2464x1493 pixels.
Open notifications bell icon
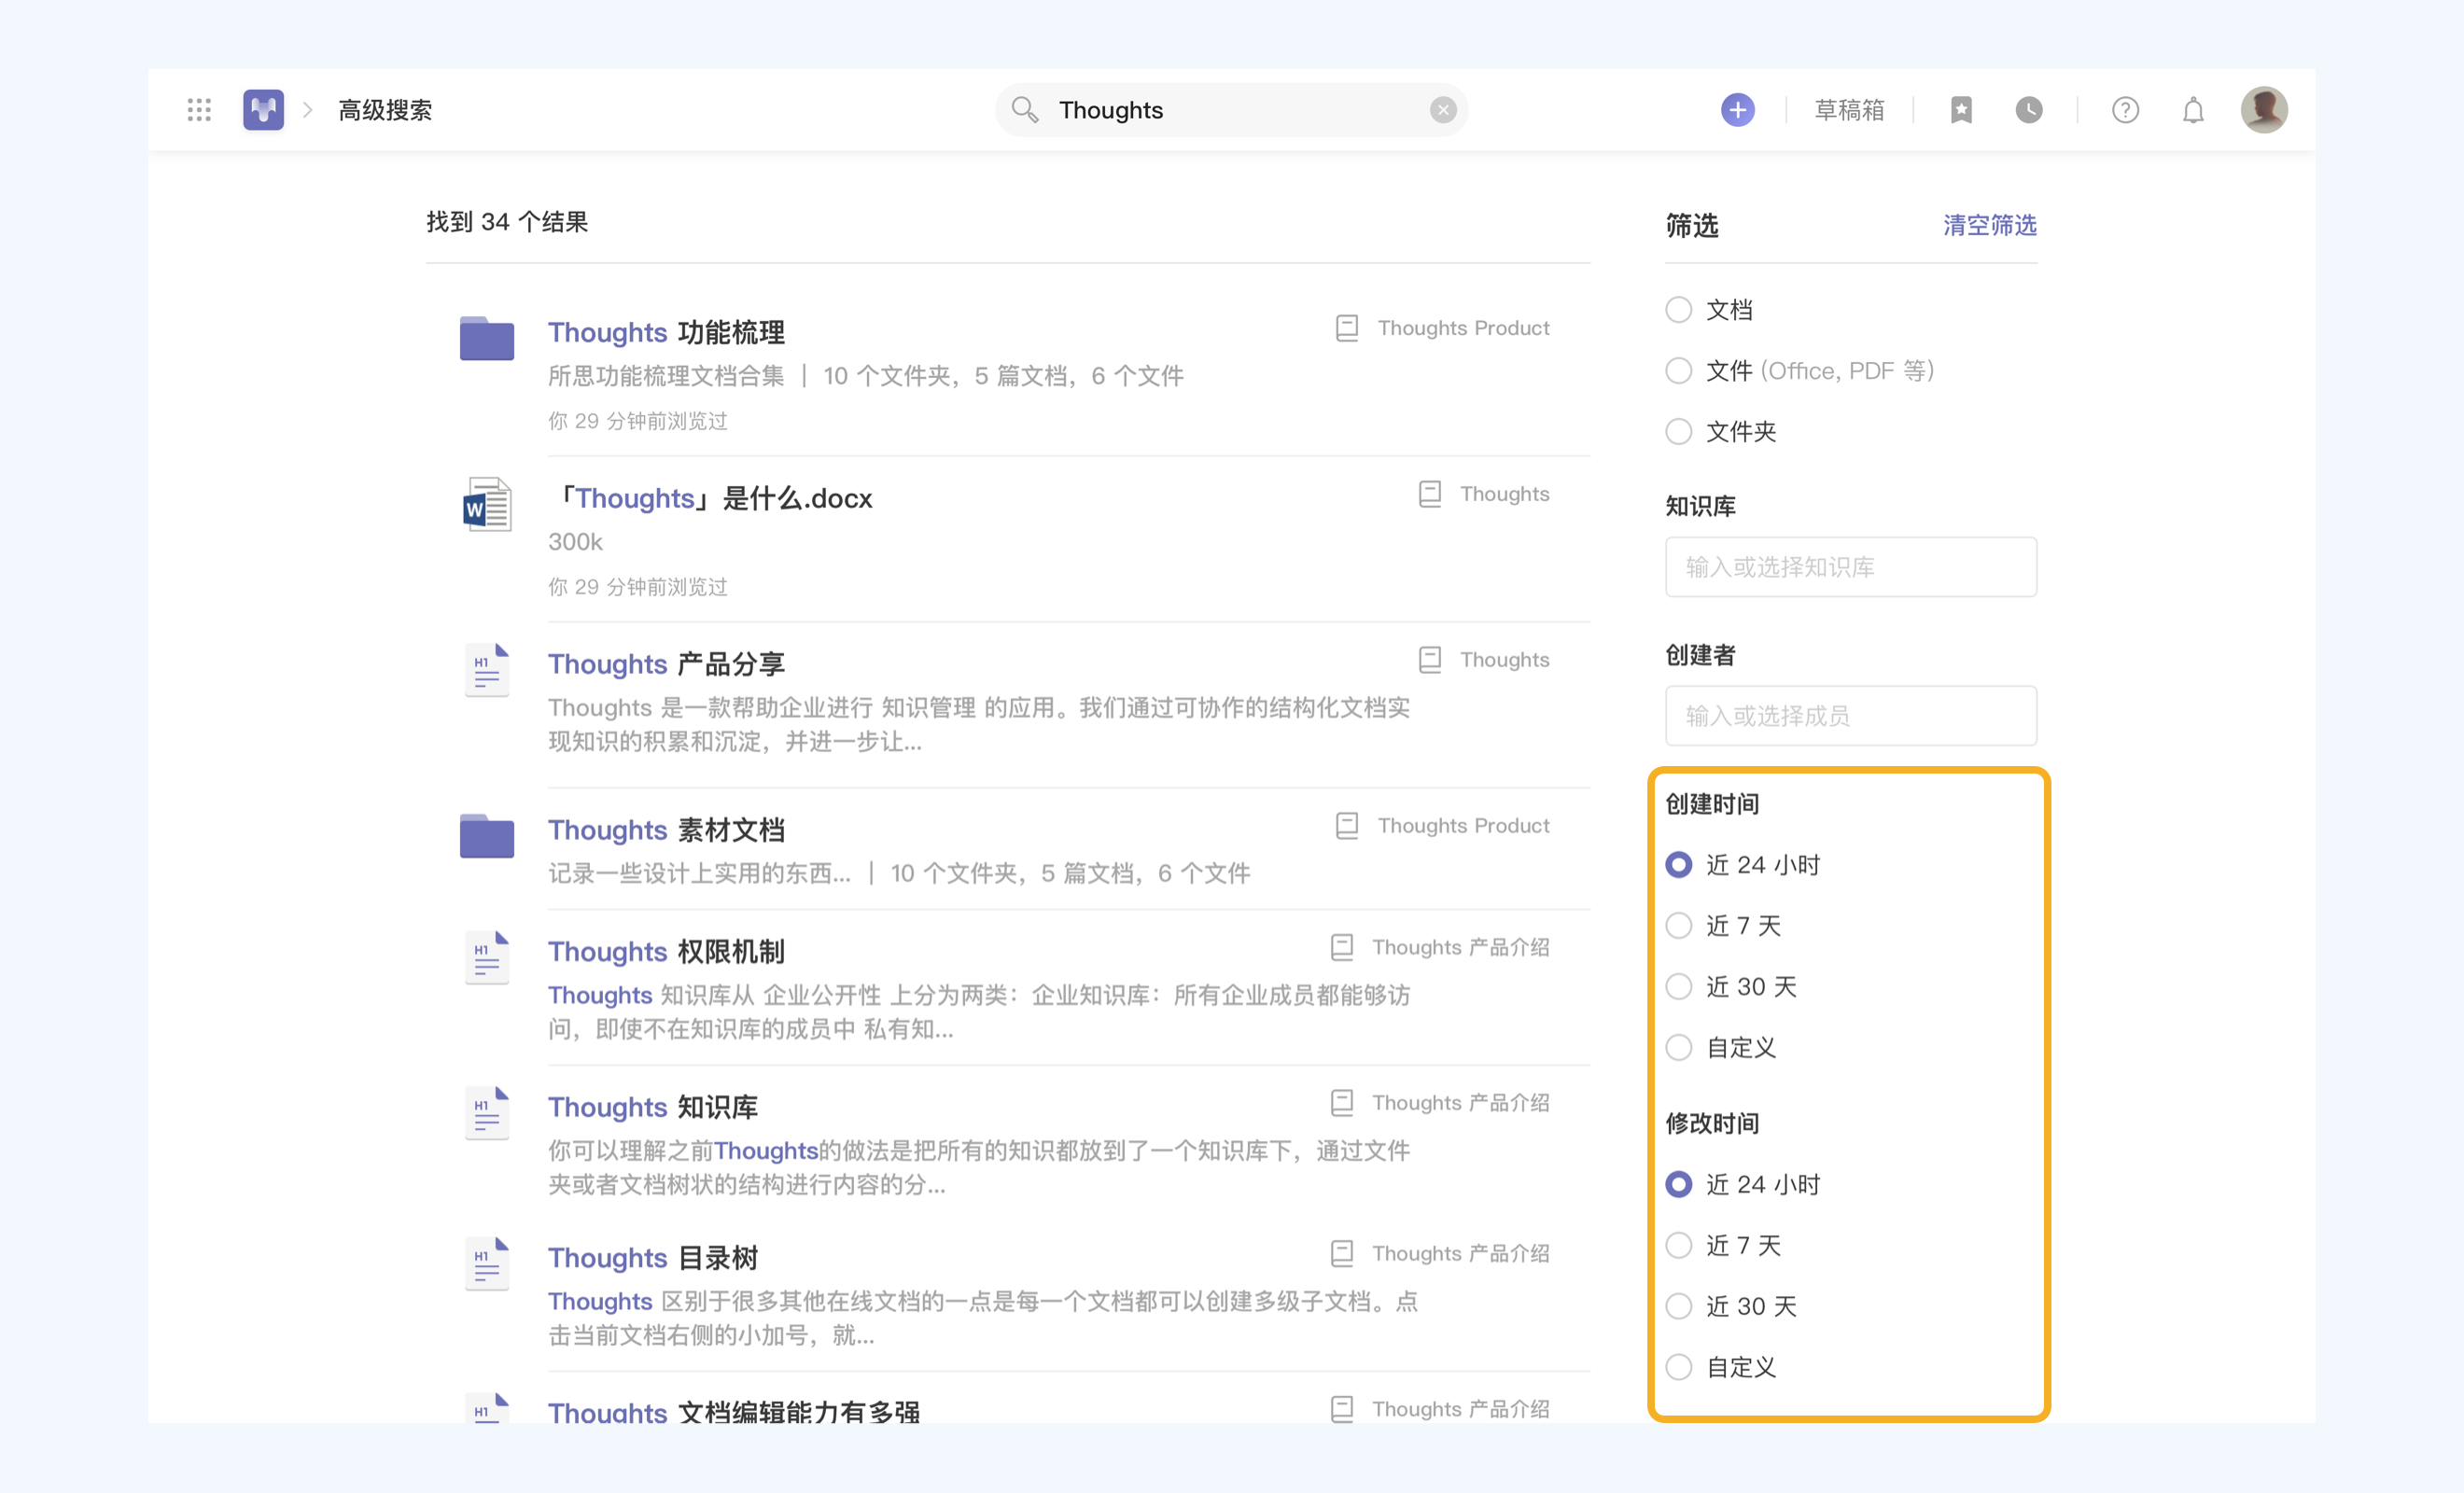(x=2193, y=110)
